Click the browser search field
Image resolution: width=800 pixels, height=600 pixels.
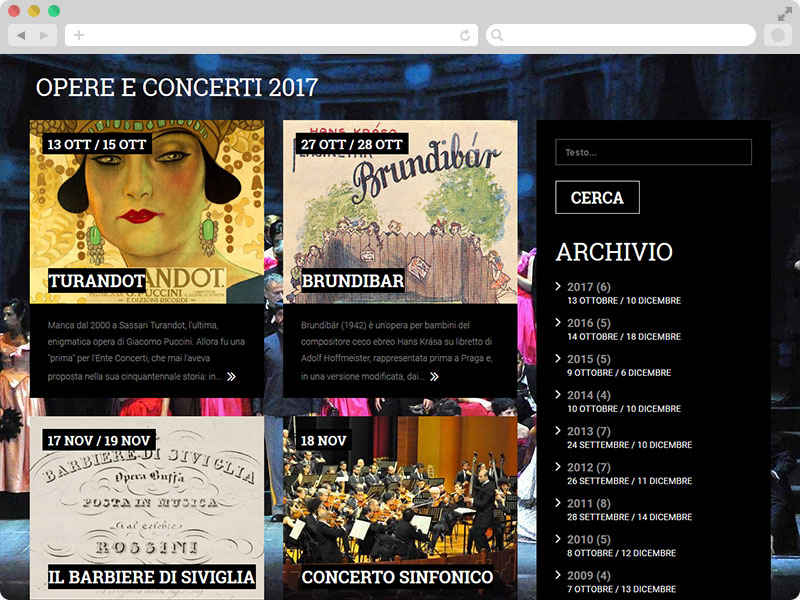pos(621,35)
